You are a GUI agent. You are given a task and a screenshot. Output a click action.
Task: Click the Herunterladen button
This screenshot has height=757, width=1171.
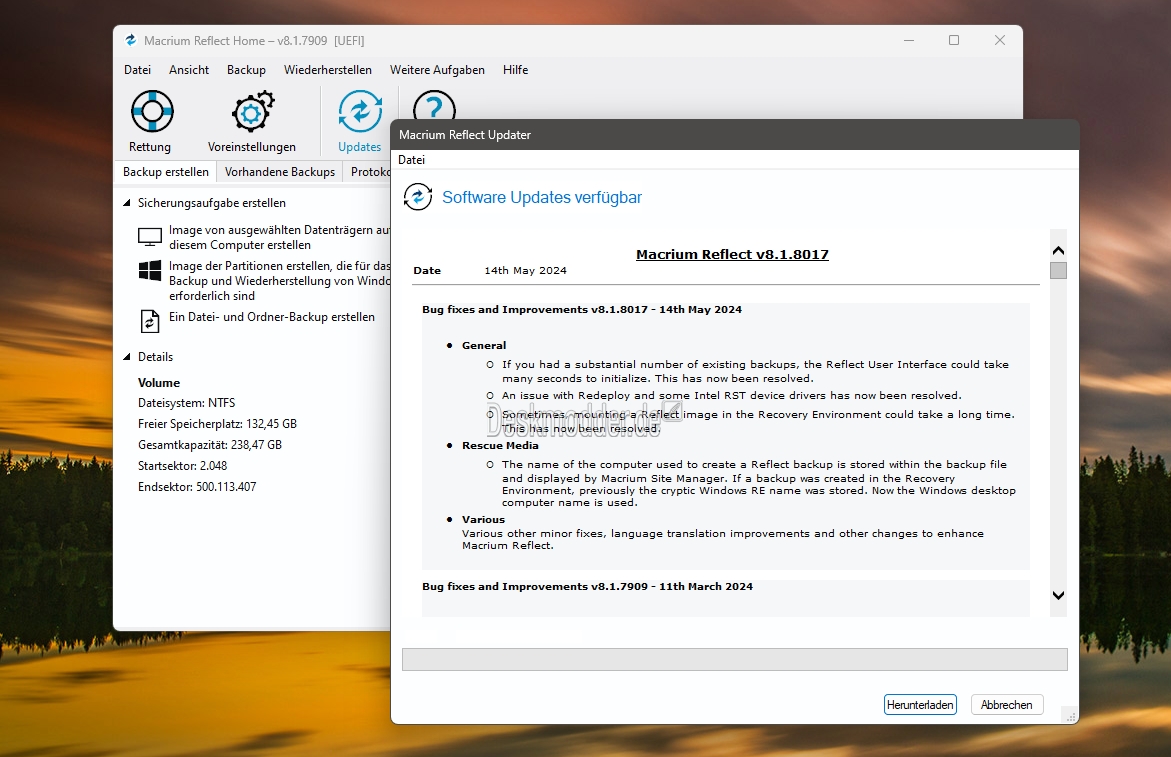coord(920,705)
